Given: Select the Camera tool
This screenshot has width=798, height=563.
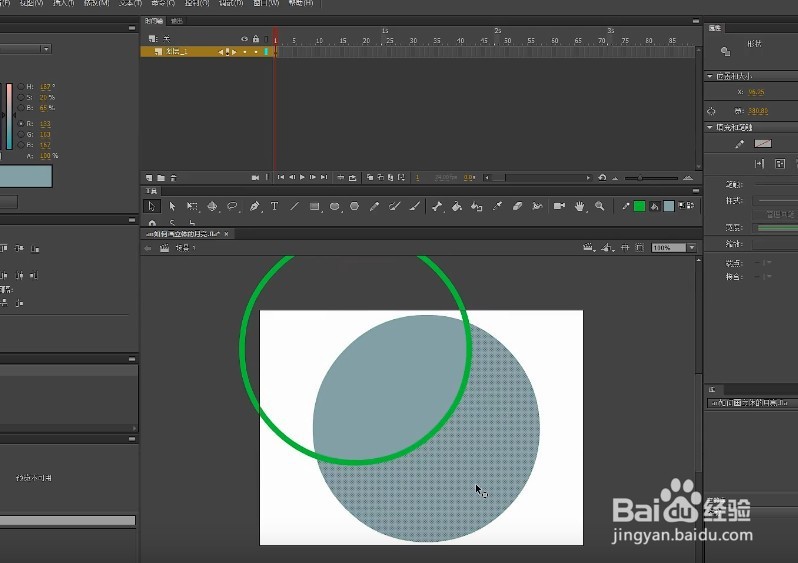Looking at the screenshot, I should 559,206.
